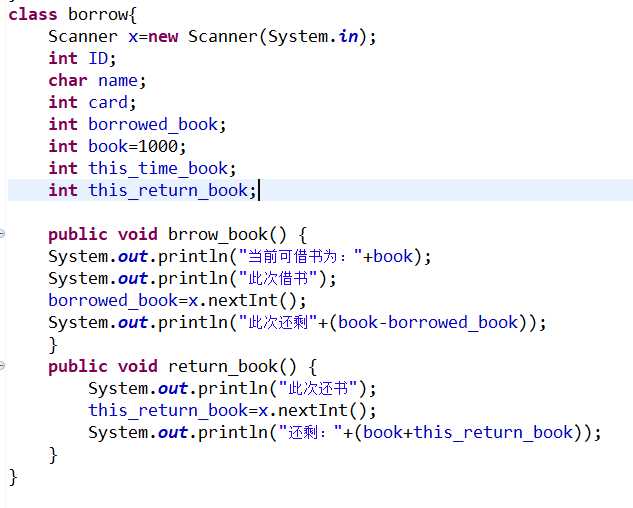
Task: Click the 'class borrow{' declaration line
Action: (x=73, y=15)
